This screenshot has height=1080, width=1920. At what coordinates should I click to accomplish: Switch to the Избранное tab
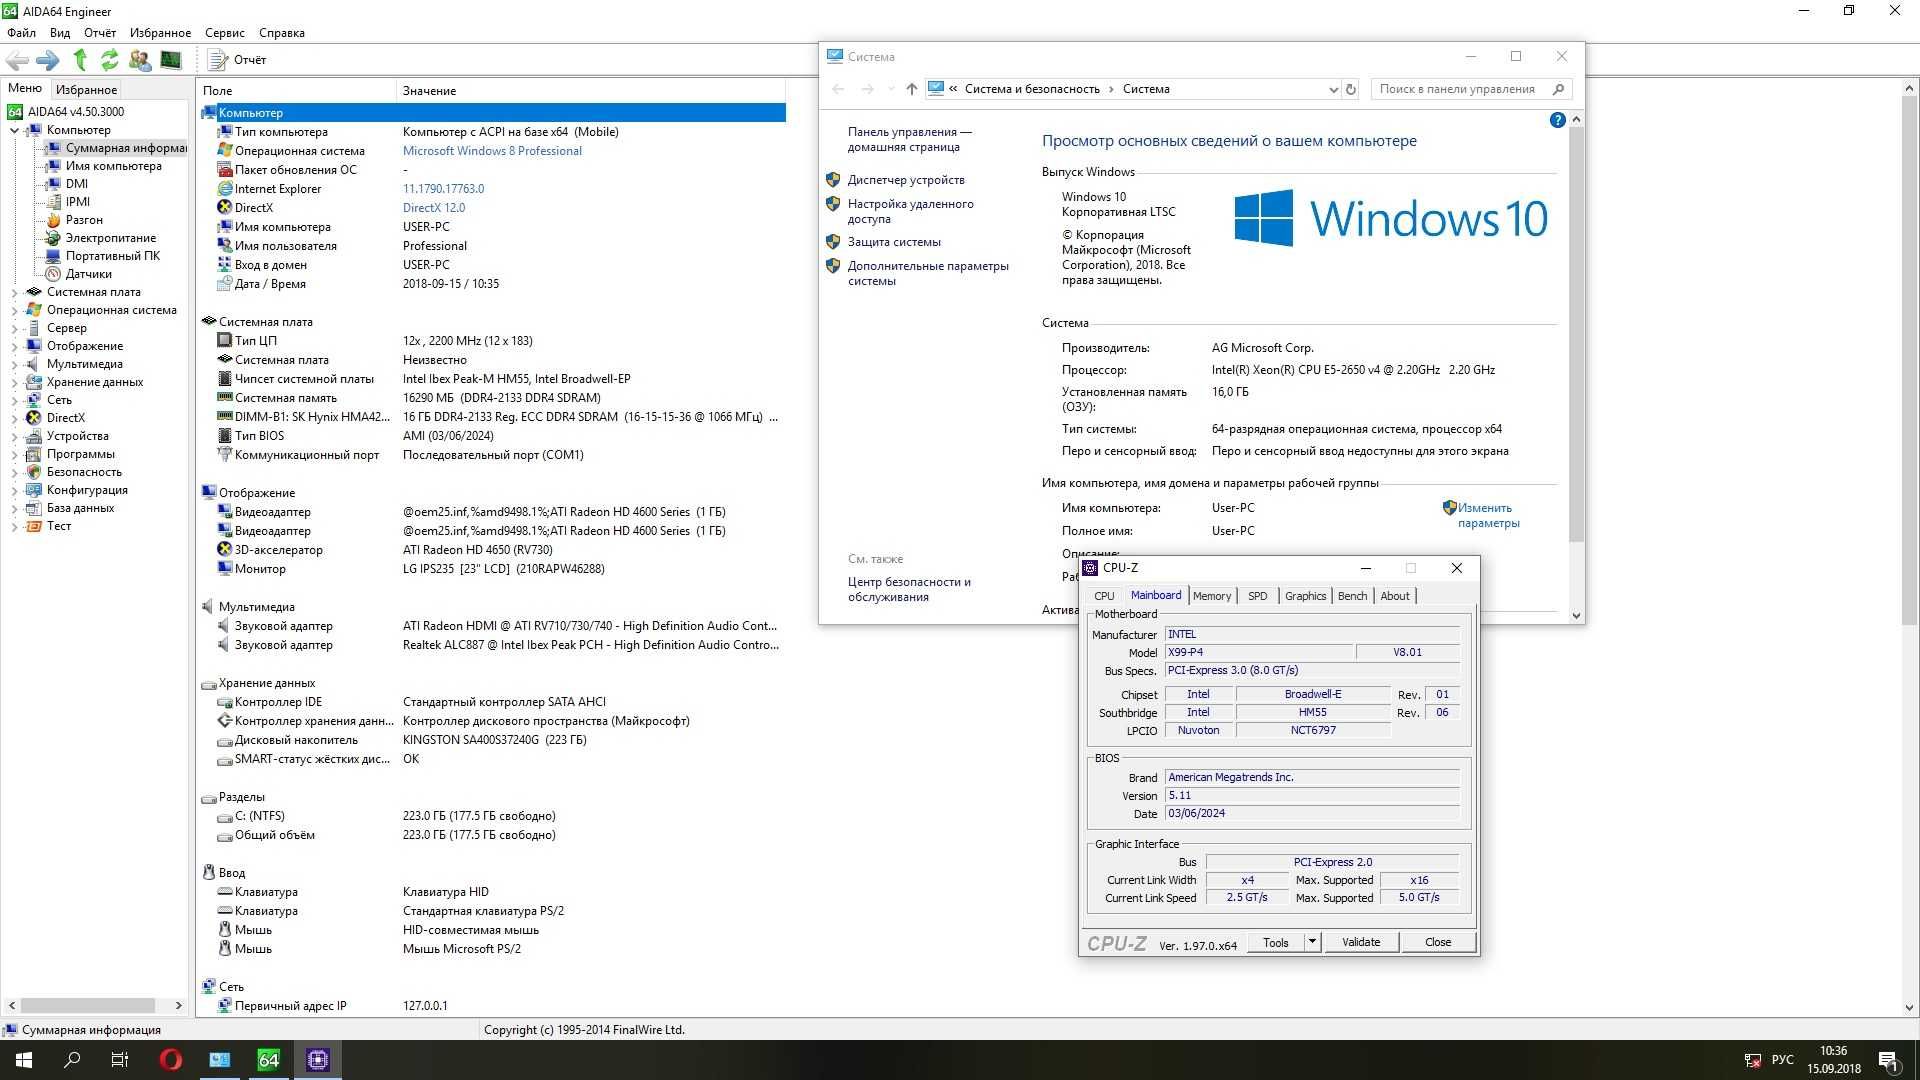(x=86, y=90)
